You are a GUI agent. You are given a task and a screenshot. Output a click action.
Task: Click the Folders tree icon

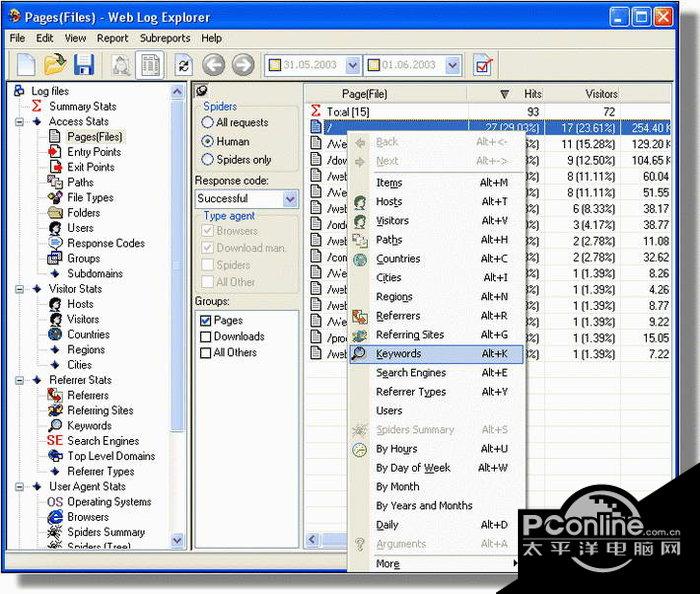point(55,212)
